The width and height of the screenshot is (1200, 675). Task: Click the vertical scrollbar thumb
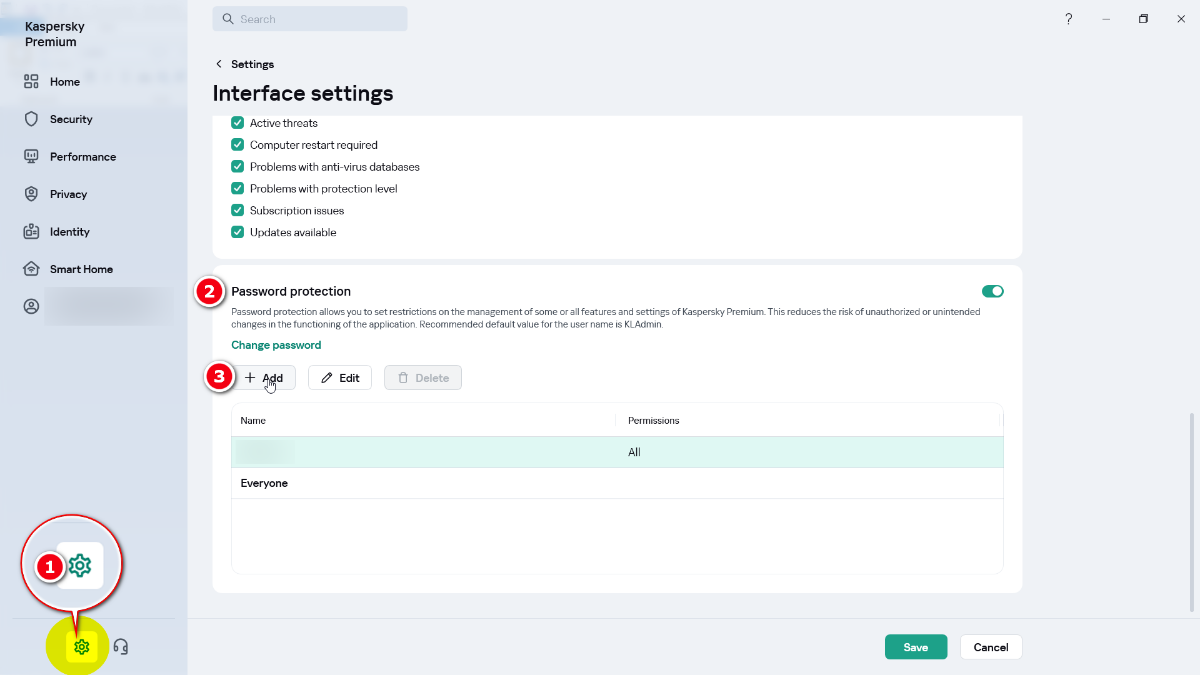1191,510
